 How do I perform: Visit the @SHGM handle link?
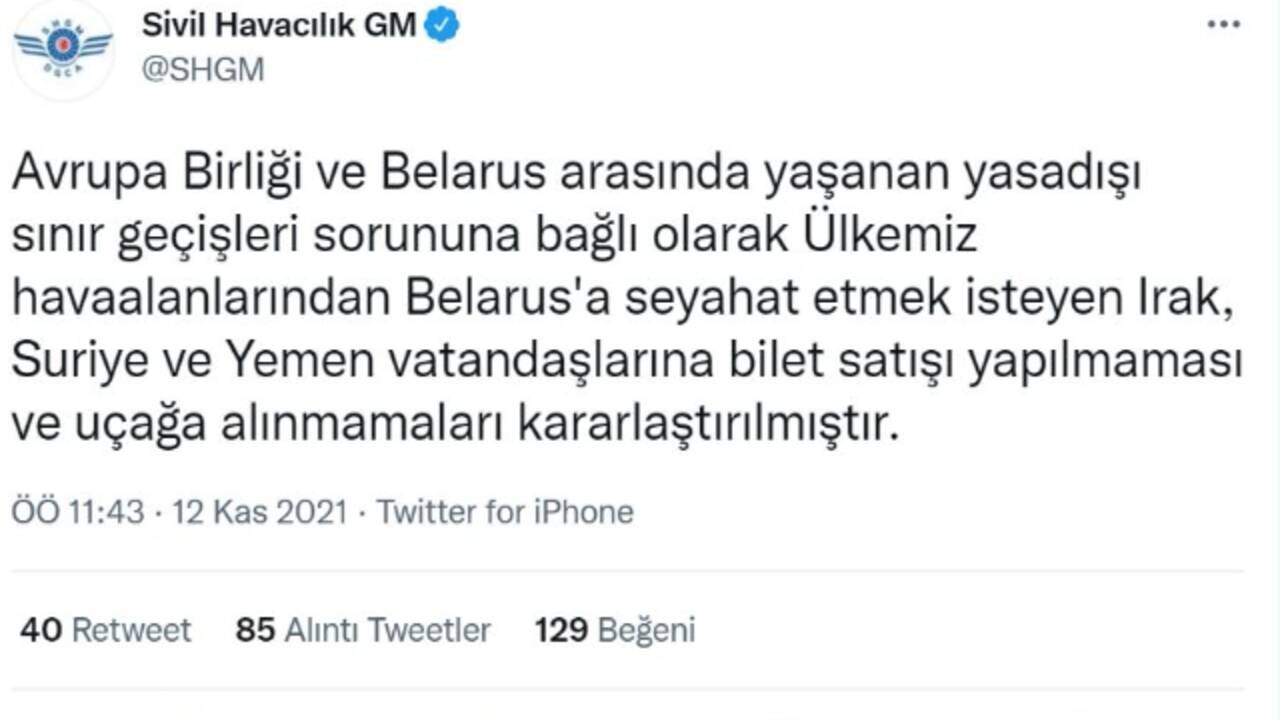(203, 71)
